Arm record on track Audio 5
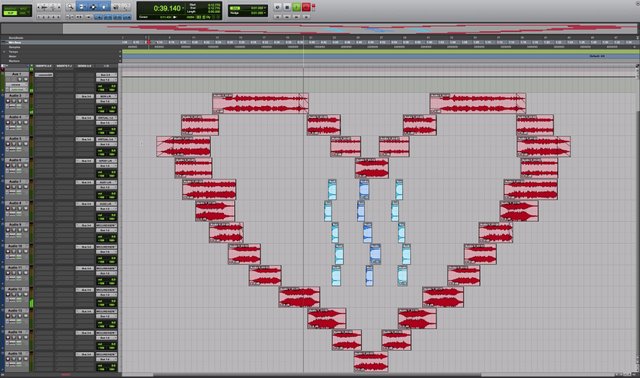The width and height of the screenshot is (640, 378). click(7, 144)
